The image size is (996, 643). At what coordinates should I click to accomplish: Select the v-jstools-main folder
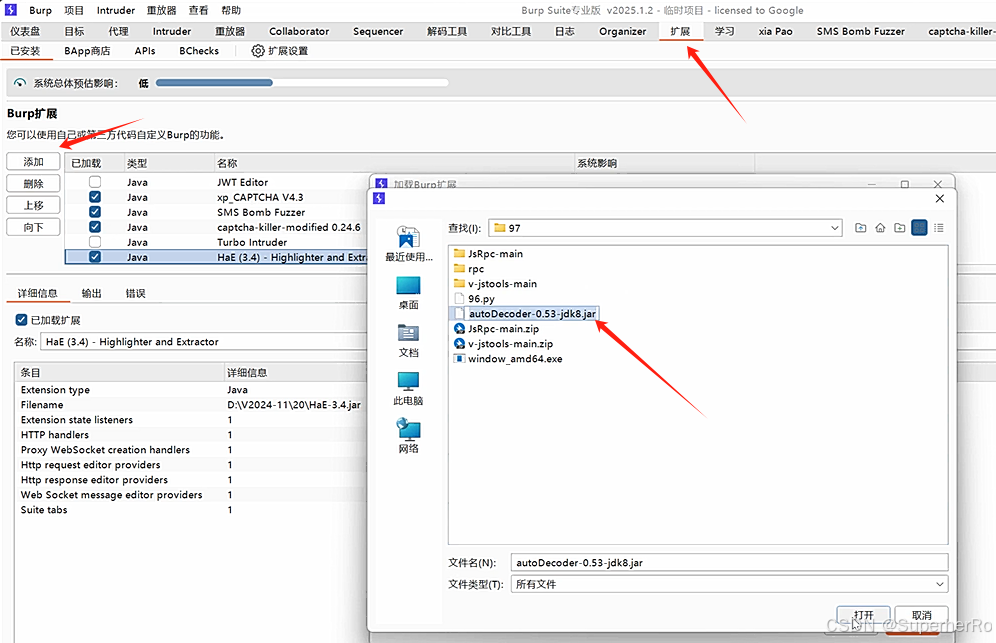[x=495, y=284]
